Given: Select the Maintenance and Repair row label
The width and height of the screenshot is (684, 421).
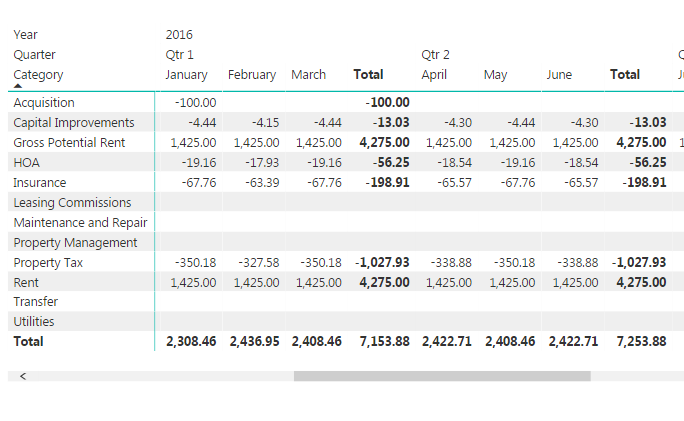Looking at the screenshot, I should [80, 222].
